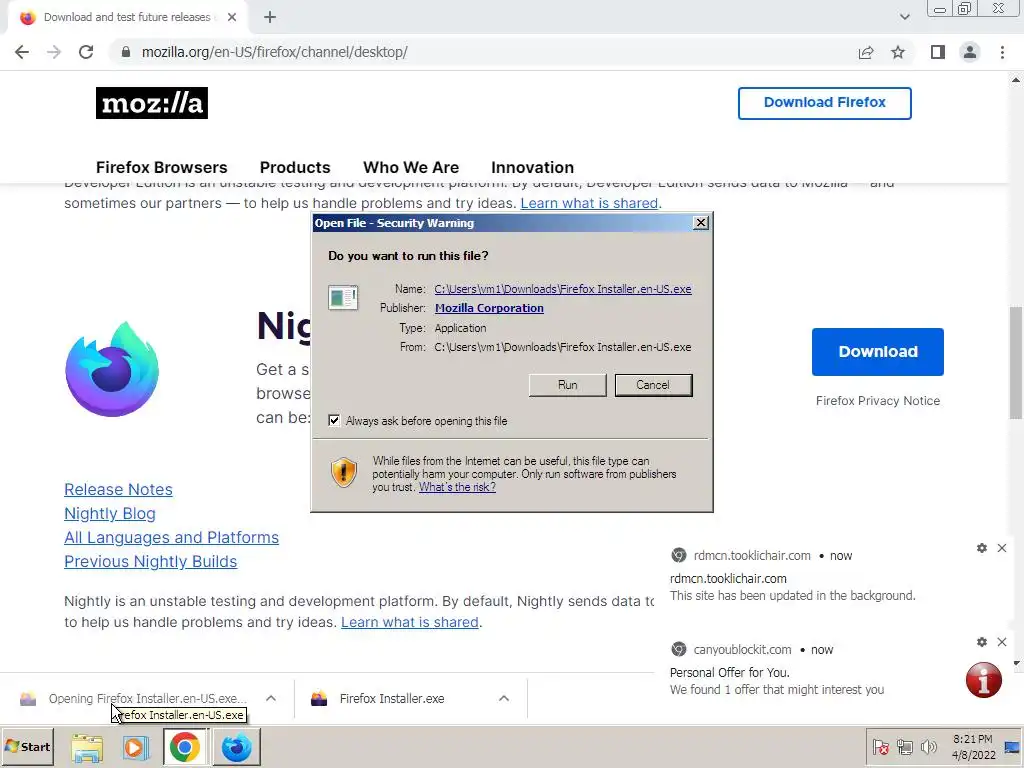
Task: Open the volume speaker tray icon
Action: click(x=928, y=747)
